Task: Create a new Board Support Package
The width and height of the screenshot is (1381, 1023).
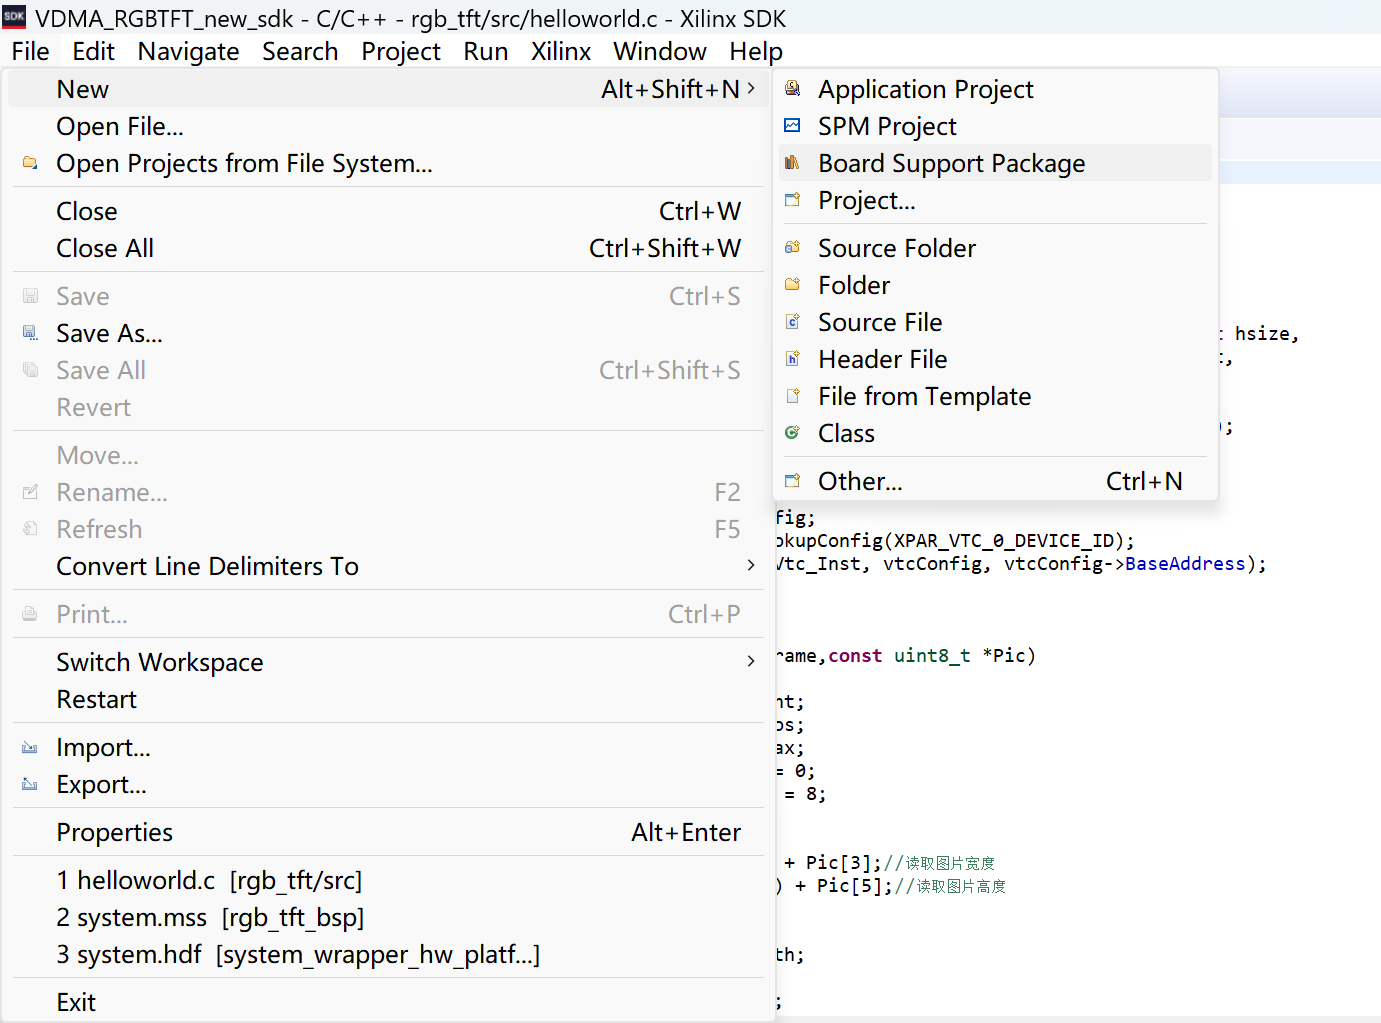Action: pos(995,163)
